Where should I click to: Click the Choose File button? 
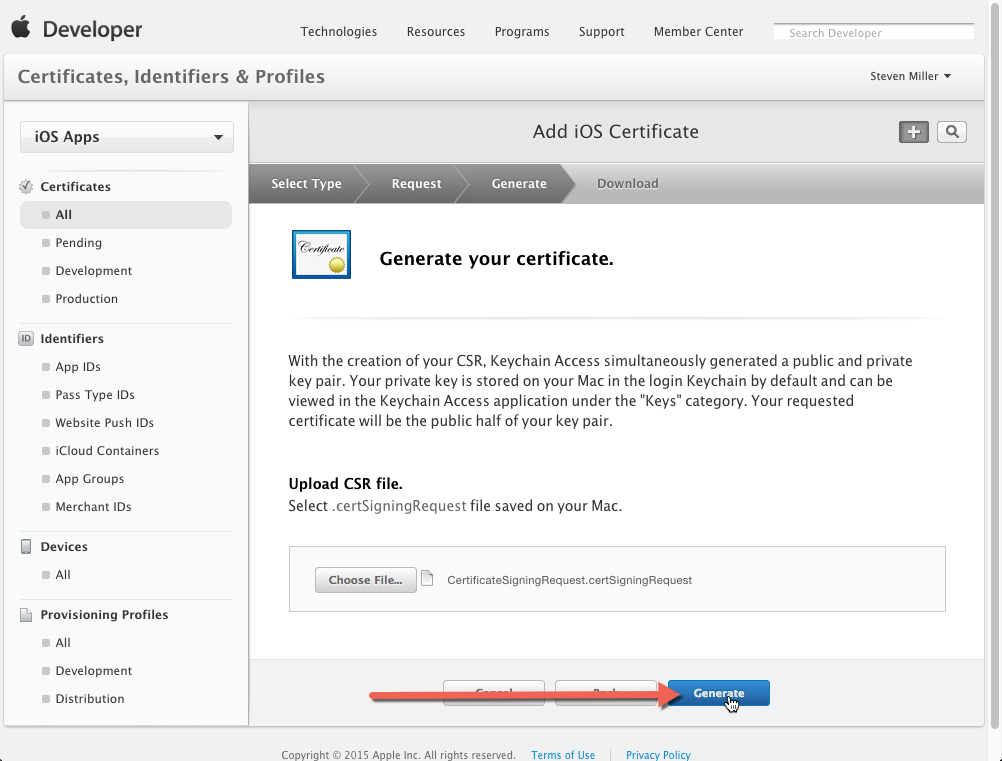(366, 580)
